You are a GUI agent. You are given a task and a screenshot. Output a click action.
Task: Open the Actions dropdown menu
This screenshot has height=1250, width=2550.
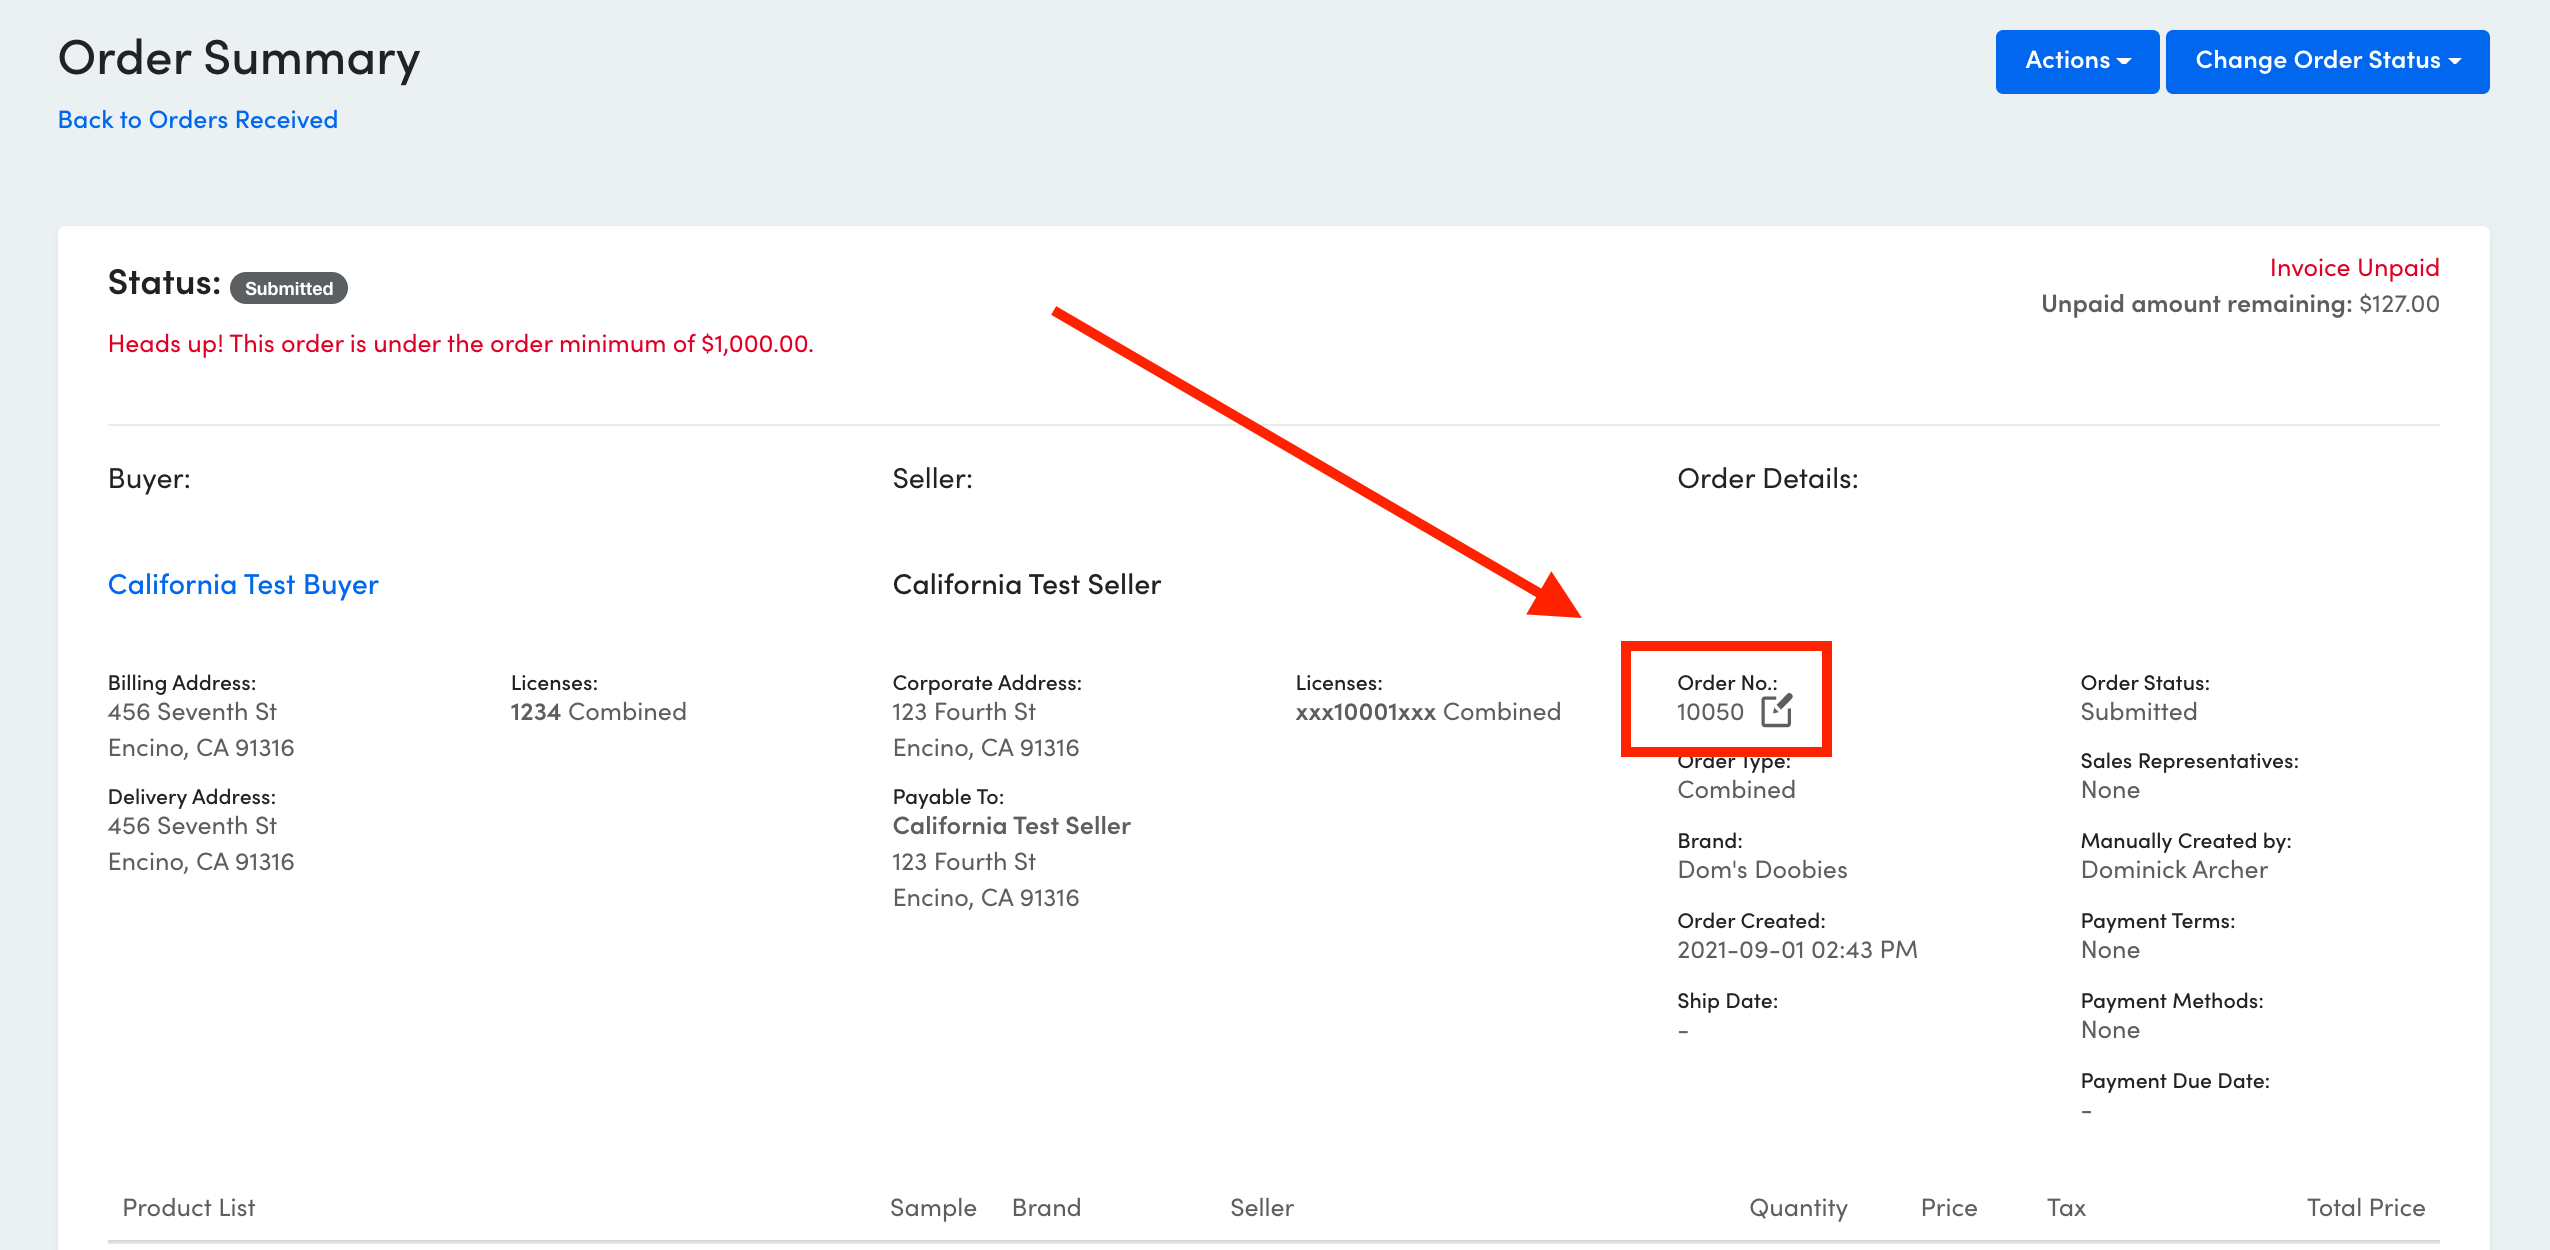(x=2077, y=61)
